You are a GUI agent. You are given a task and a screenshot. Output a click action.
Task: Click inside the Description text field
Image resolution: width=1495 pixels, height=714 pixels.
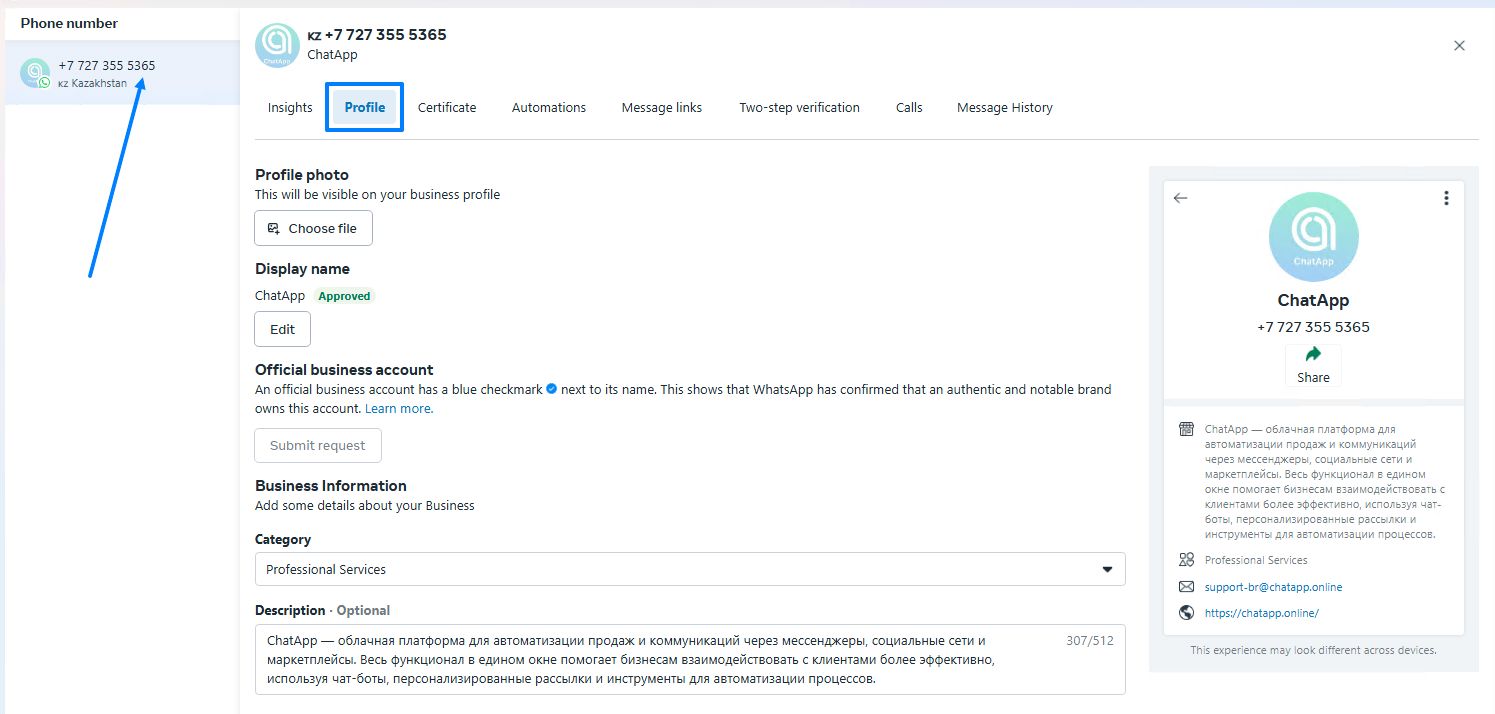[660, 659]
